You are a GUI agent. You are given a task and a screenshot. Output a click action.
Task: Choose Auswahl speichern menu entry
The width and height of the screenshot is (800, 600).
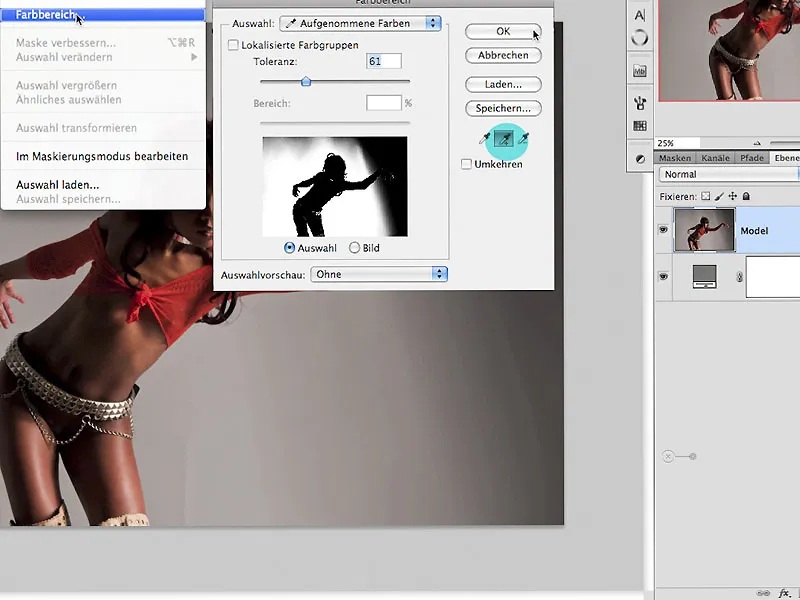pyautogui.click(x=103, y=199)
